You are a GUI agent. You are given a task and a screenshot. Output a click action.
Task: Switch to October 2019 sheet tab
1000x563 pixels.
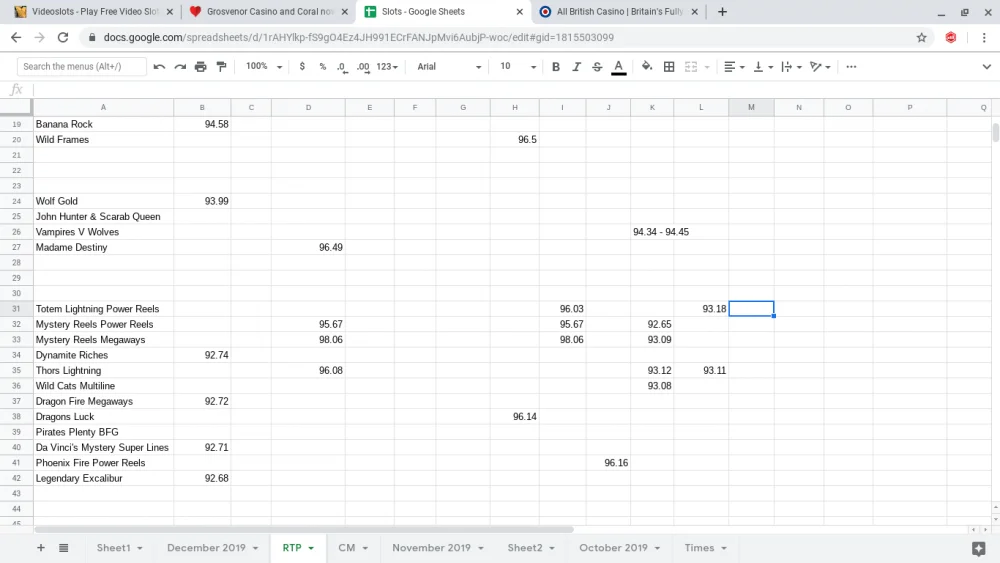613,548
